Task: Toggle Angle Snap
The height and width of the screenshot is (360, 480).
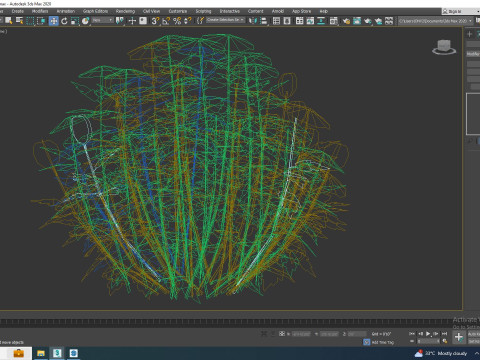Action: (x=166, y=21)
